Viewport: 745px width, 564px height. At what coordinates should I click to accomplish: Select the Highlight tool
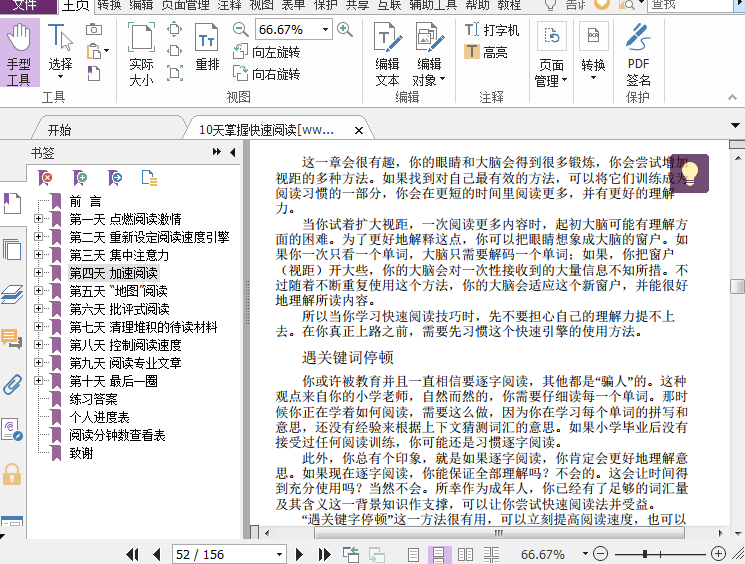point(486,52)
